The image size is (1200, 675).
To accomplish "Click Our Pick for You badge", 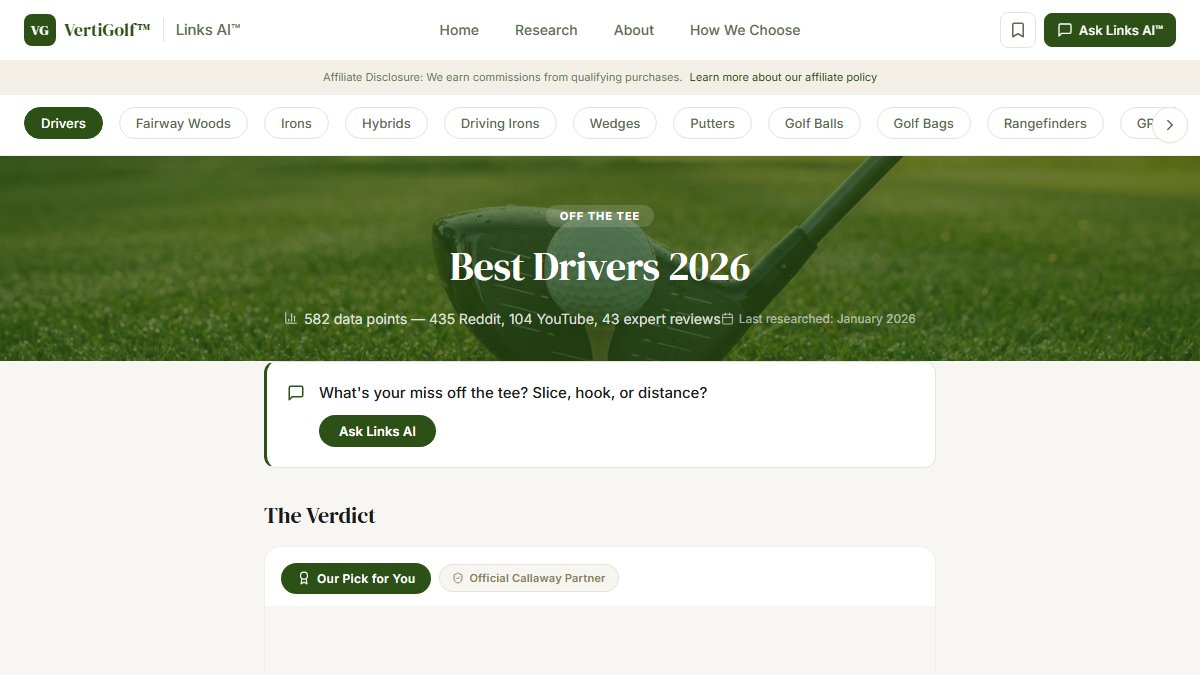I will 356,578.
